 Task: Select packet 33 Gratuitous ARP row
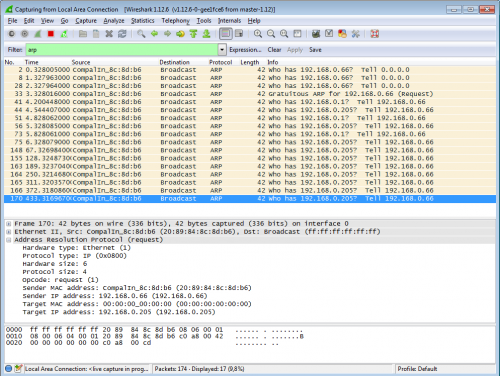pos(250,94)
